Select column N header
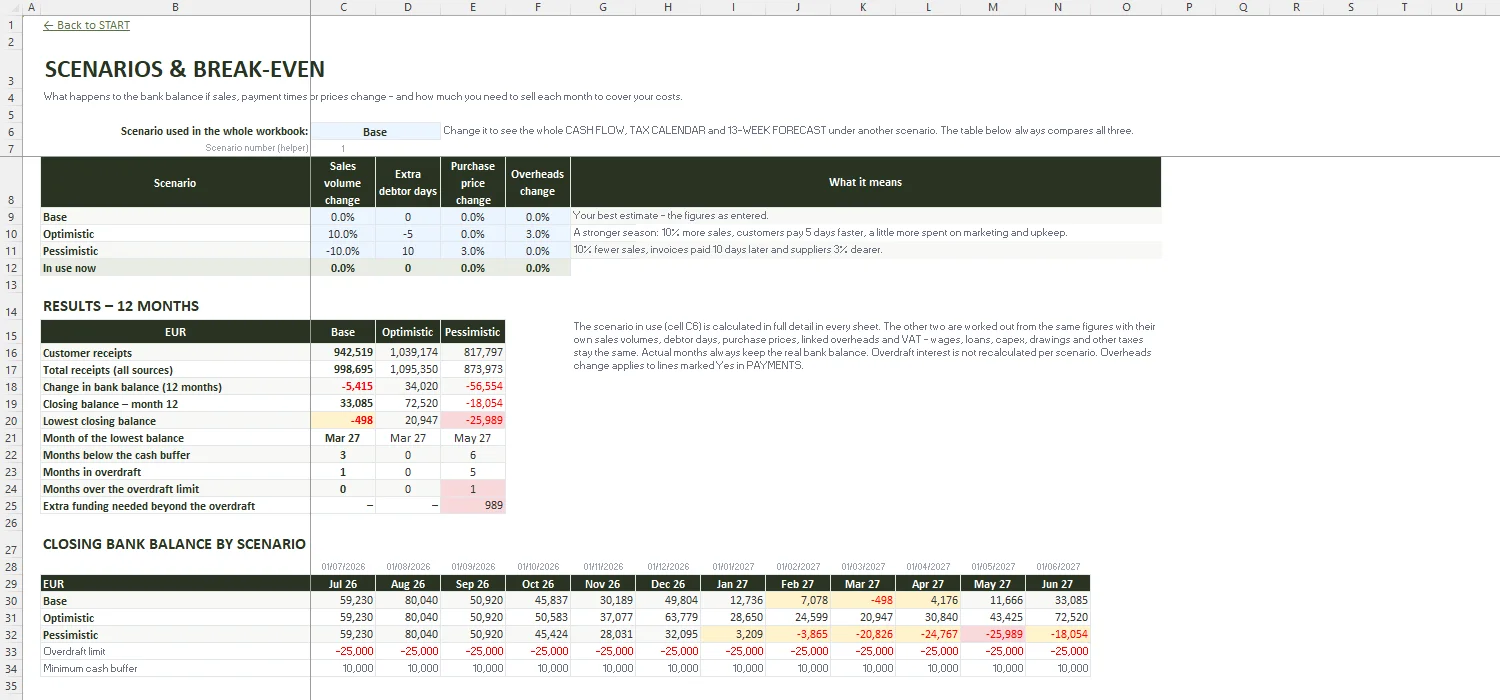This screenshot has width=1500, height=700. (1058, 7)
